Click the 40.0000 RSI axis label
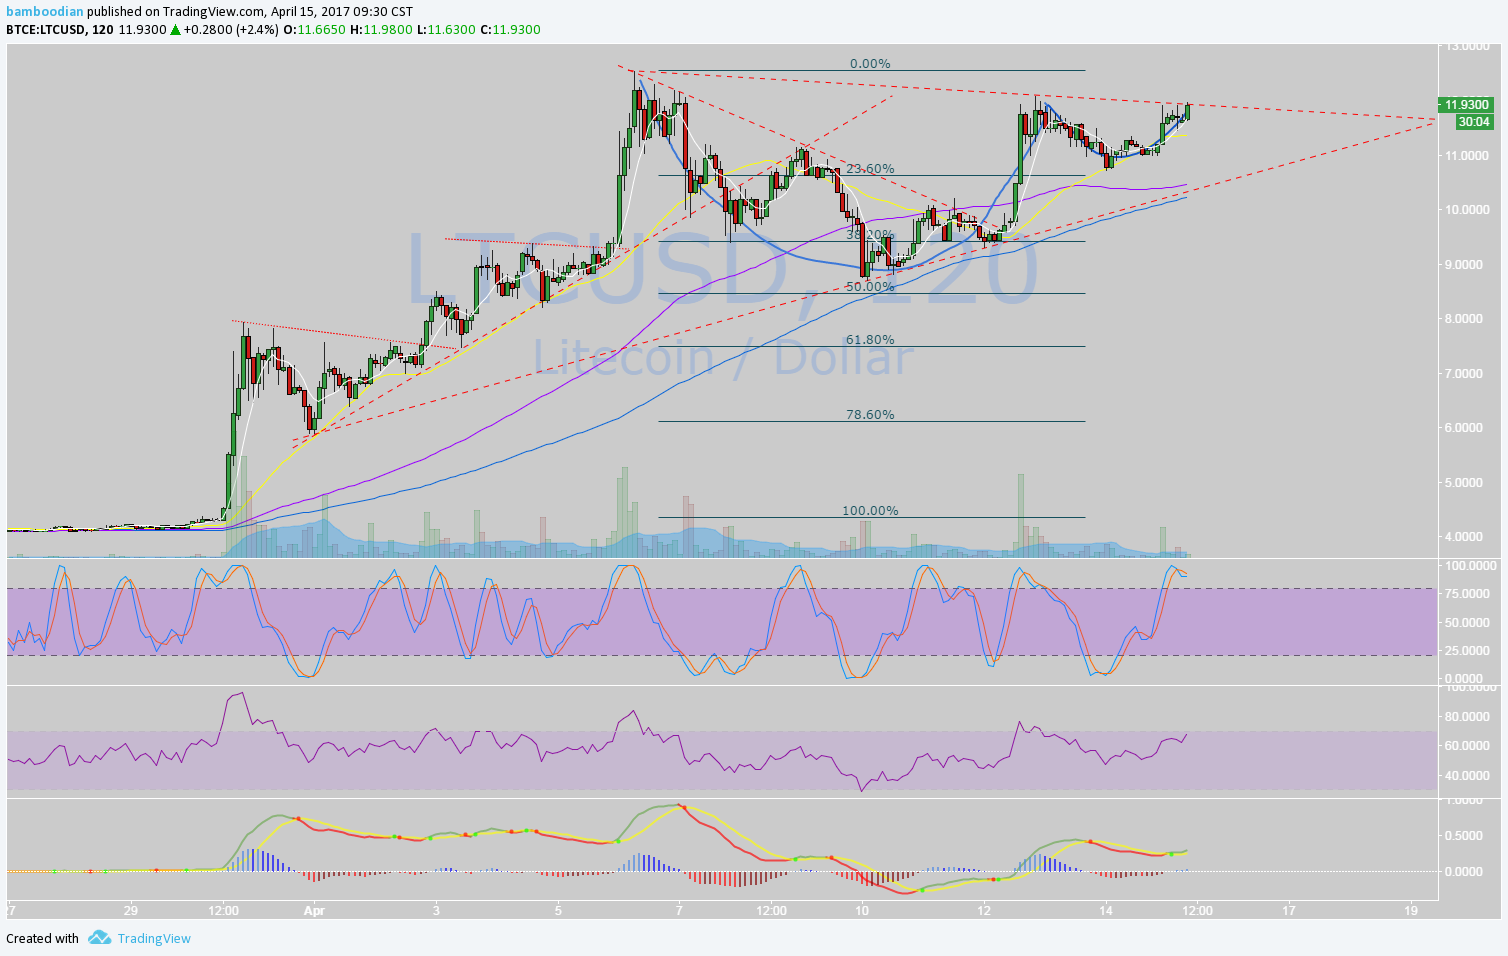Image resolution: width=1508 pixels, height=956 pixels. (1468, 775)
